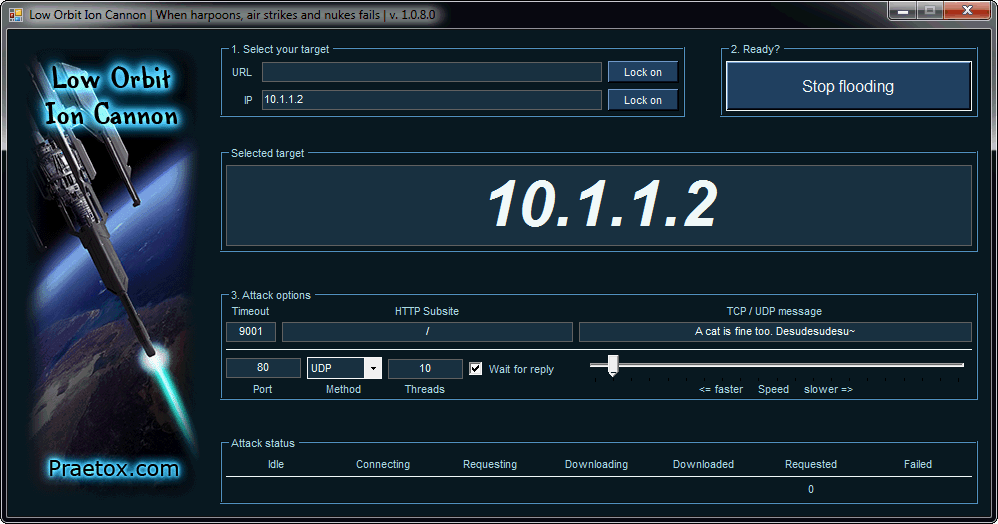Image resolution: width=998 pixels, height=524 pixels.
Task: Click the Port field showing 80
Action: pyautogui.click(x=263, y=368)
